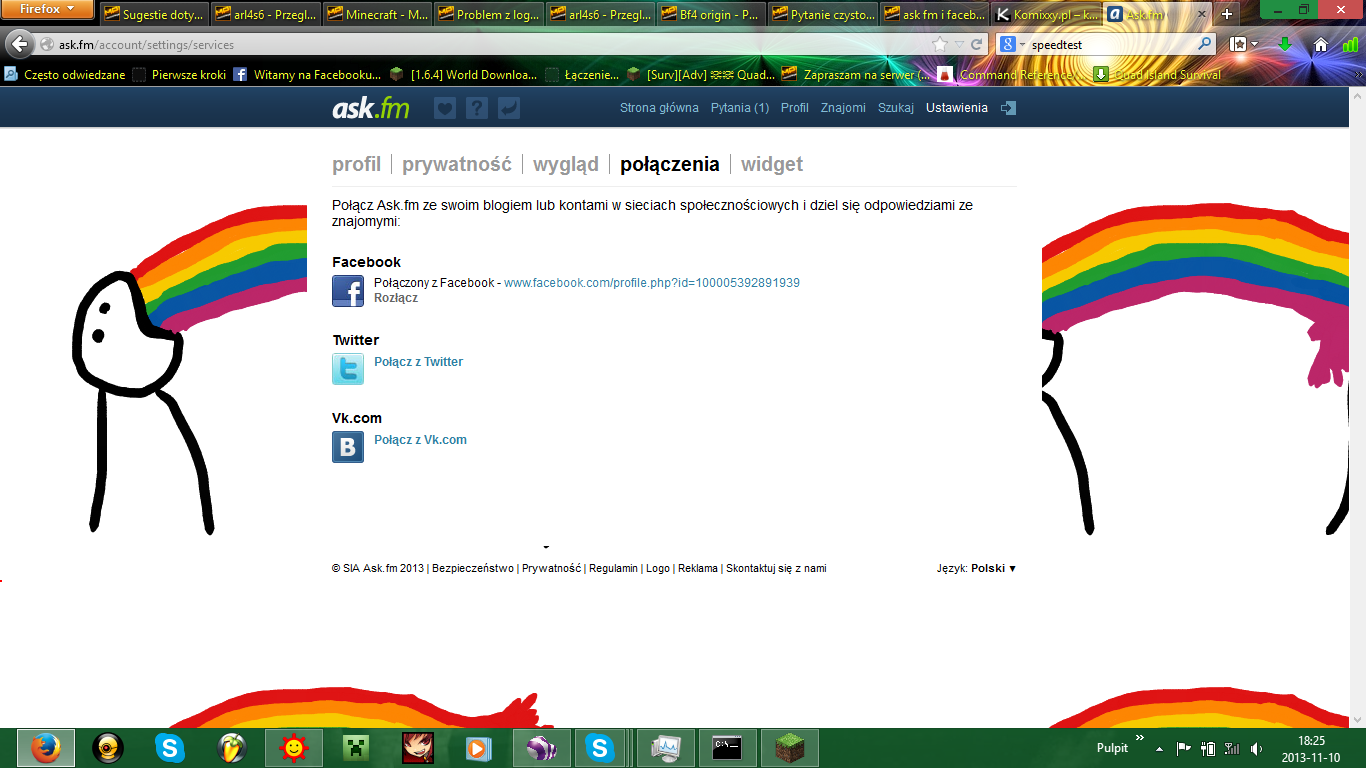
Task: Open the Minecraft grass block taskbar icon
Action: (x=789, y=748)
